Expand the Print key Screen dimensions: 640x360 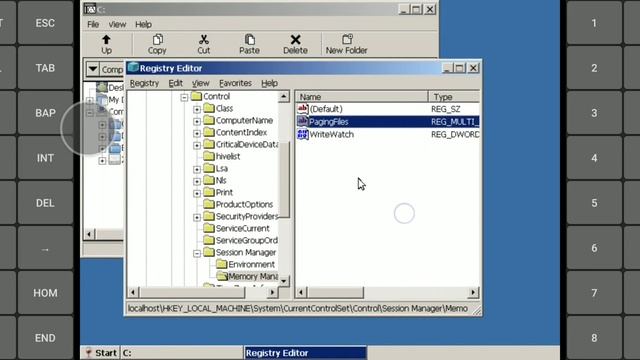(197, 193)
